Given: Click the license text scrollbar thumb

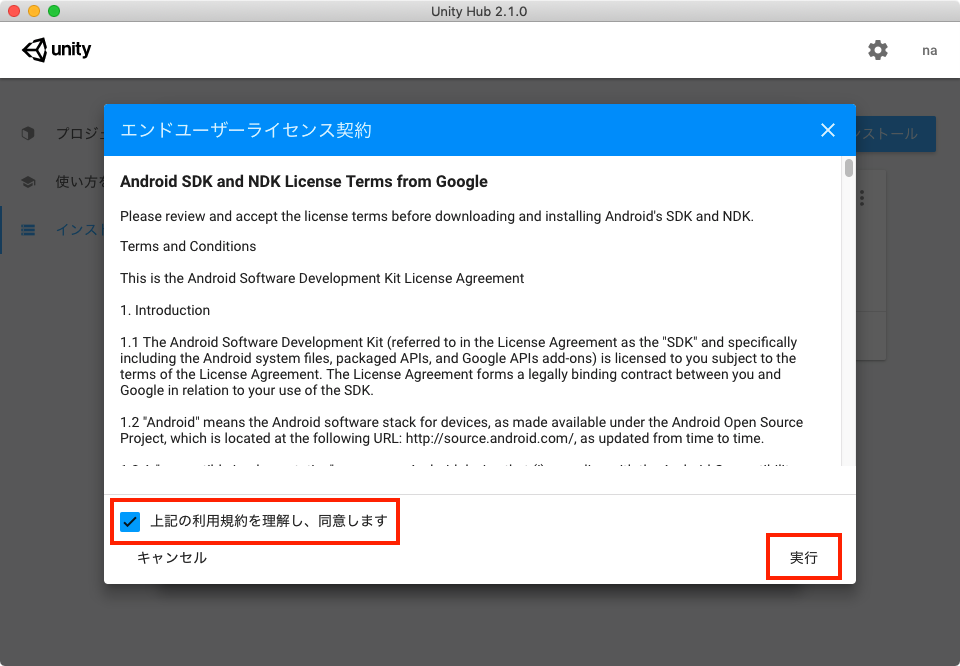Looking at the screenshot, I should click(x=849, y=168).
